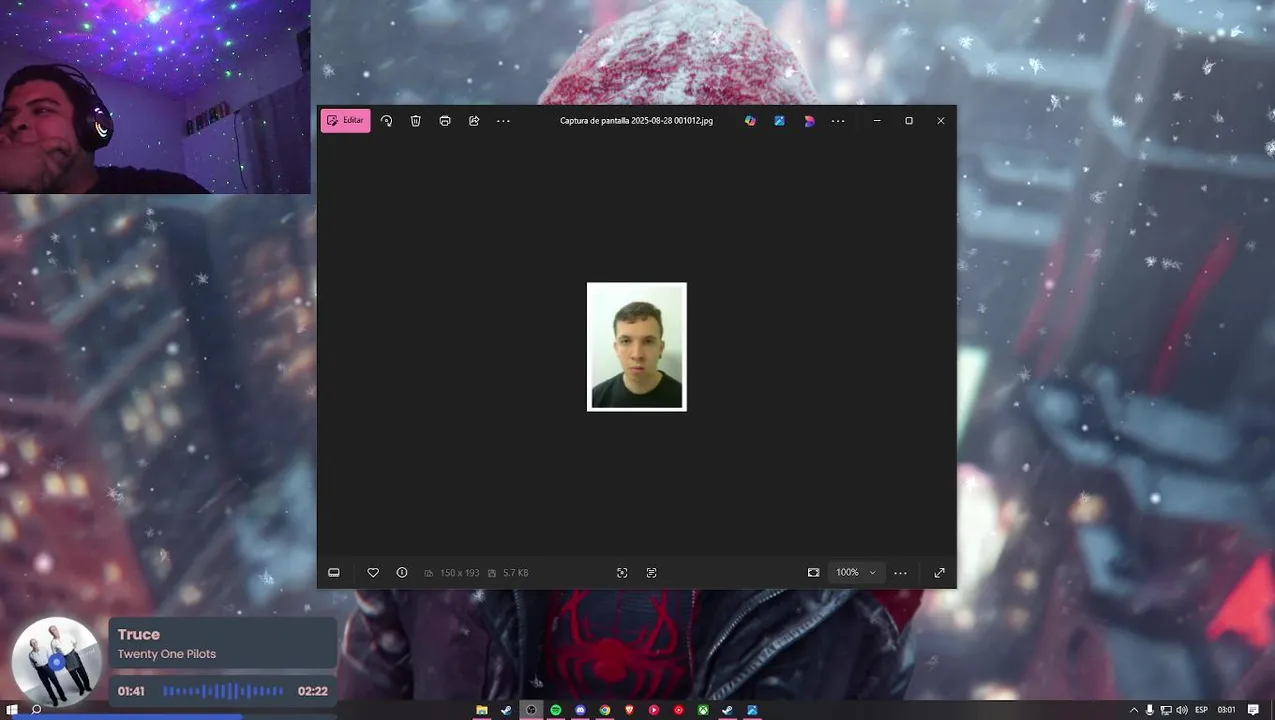1275x720 pixels.
Task: Click the portrait photo being viewed
Action: pyautogui.click(x=637, y=347)
